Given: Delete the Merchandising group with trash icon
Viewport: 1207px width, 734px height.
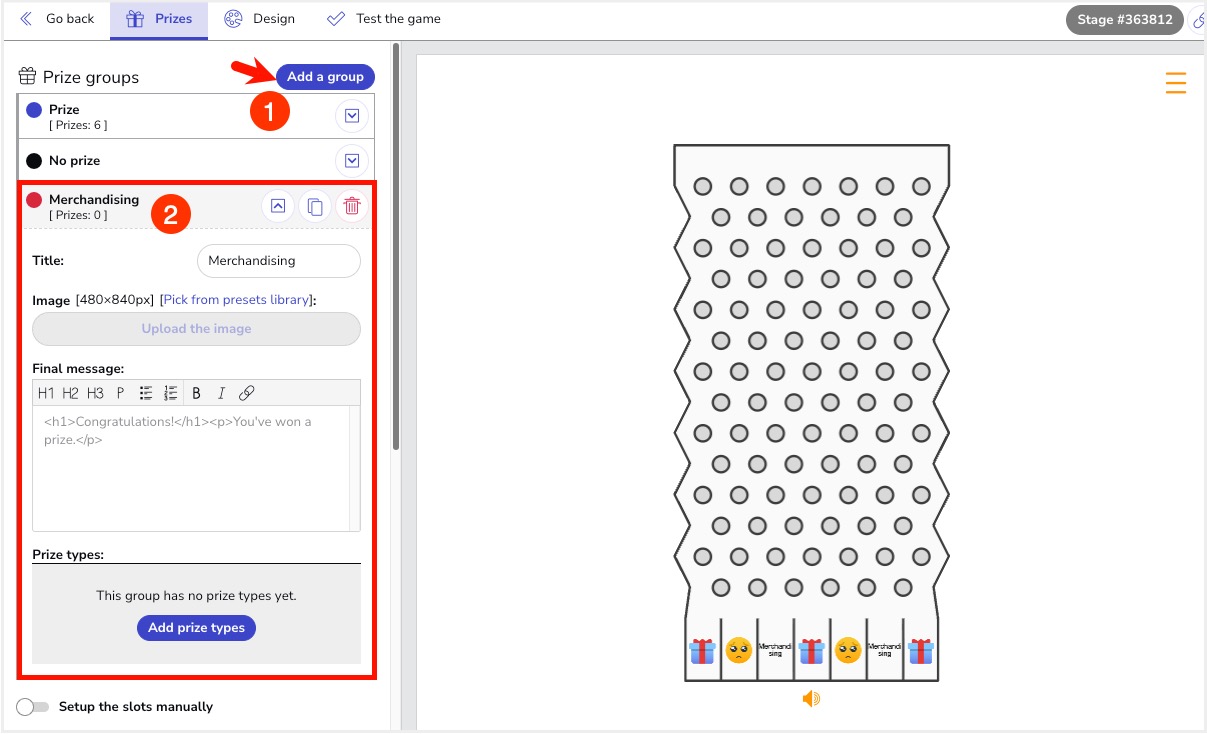Looking at the screenshot, I should click(x=352, y=207).
